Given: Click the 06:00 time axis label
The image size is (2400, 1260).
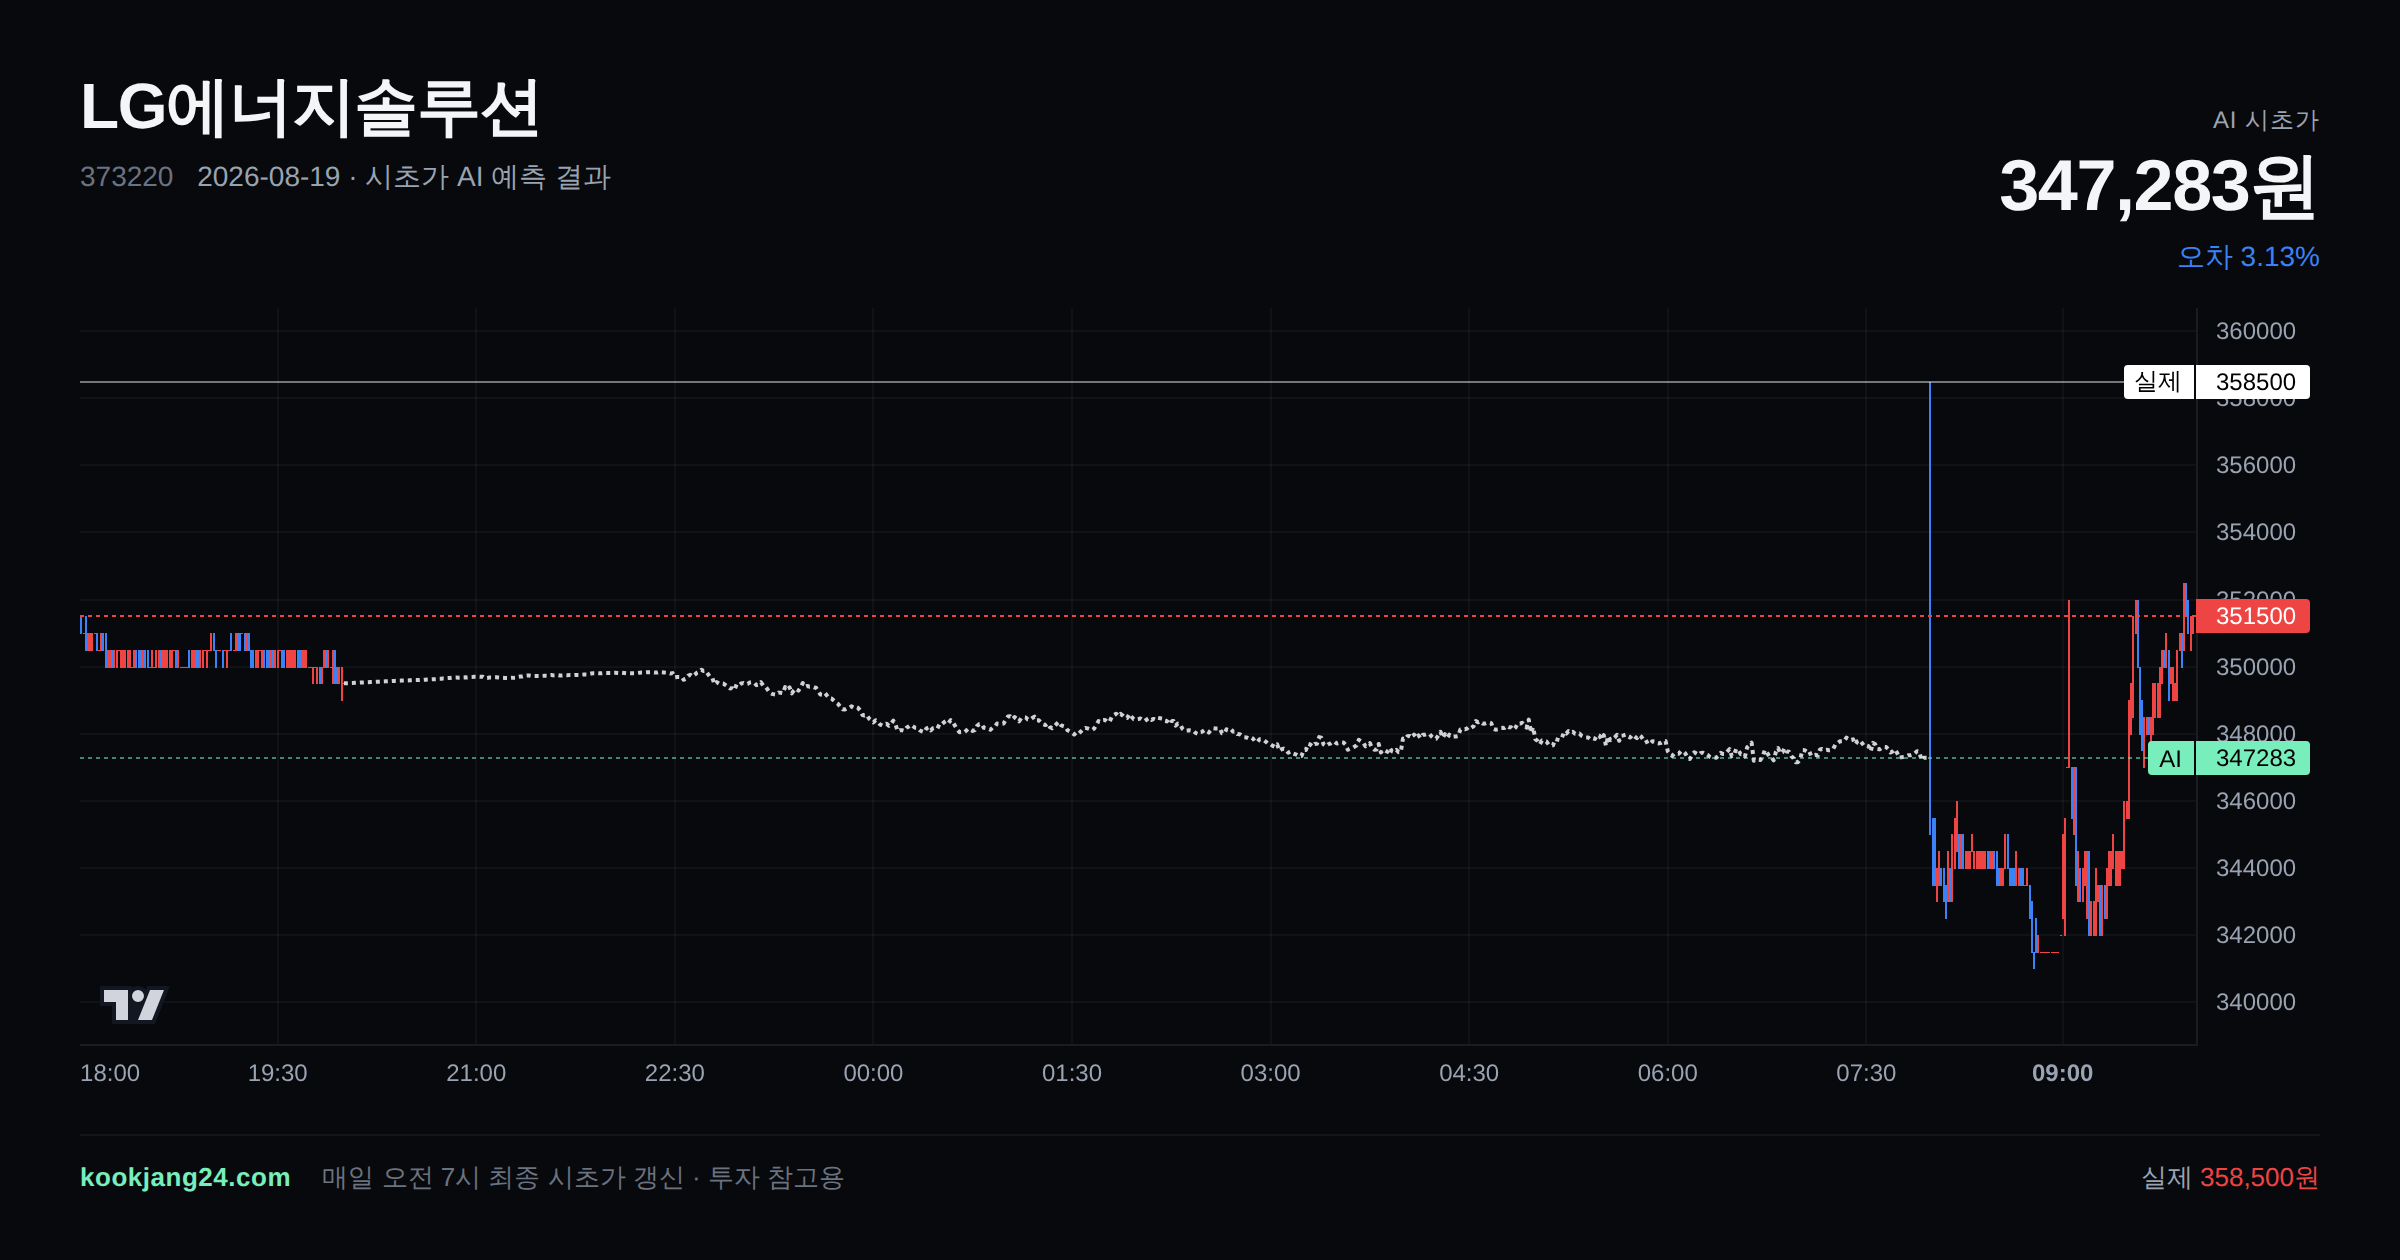Looking at the screenshot, I should click(1667, 1073).
